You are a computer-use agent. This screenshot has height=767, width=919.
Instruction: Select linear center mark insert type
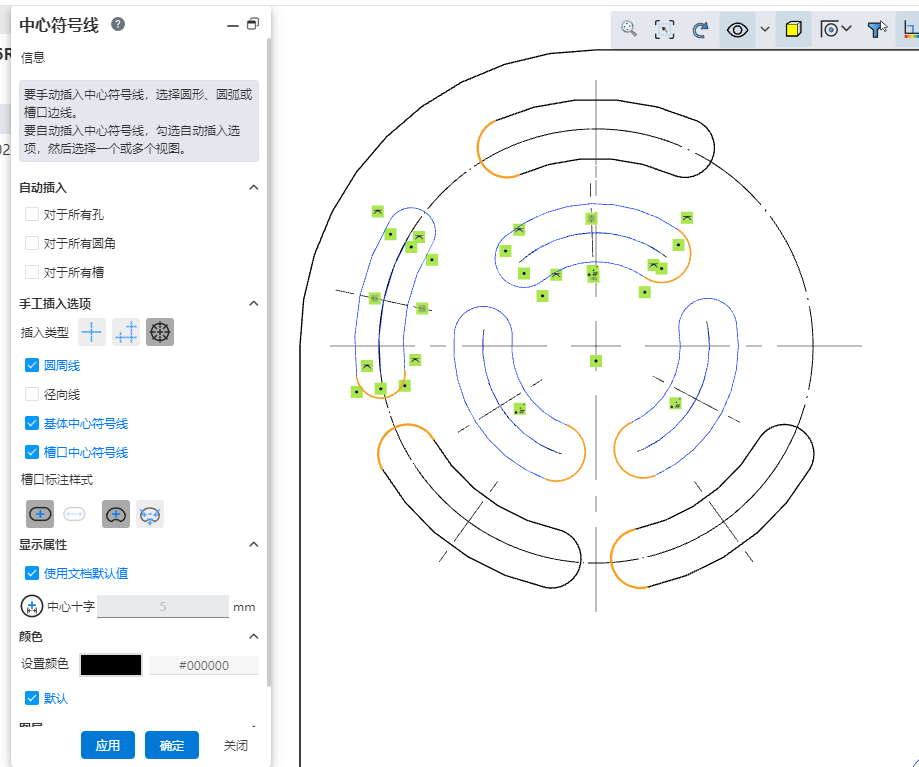(x=126, y=332)
